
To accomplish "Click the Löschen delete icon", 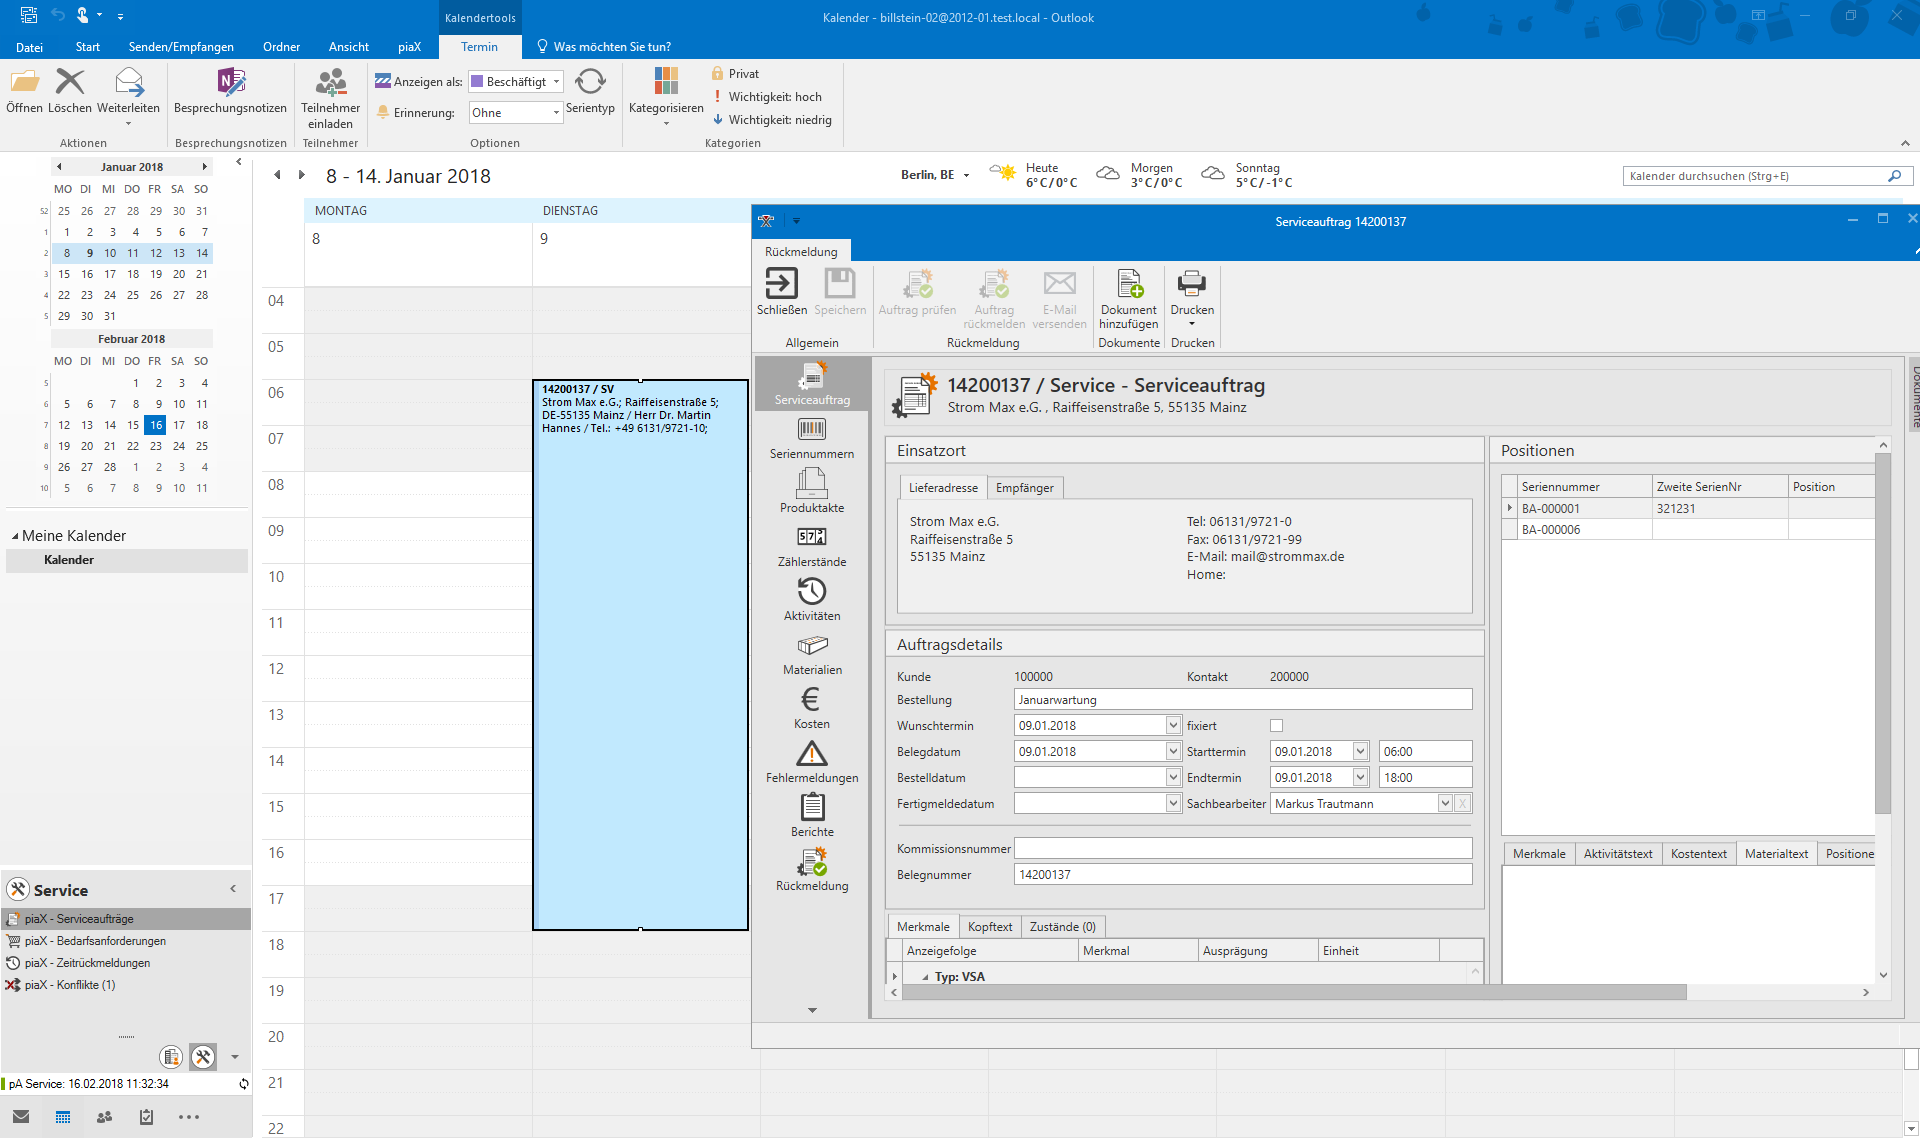I will pos(70,82).
